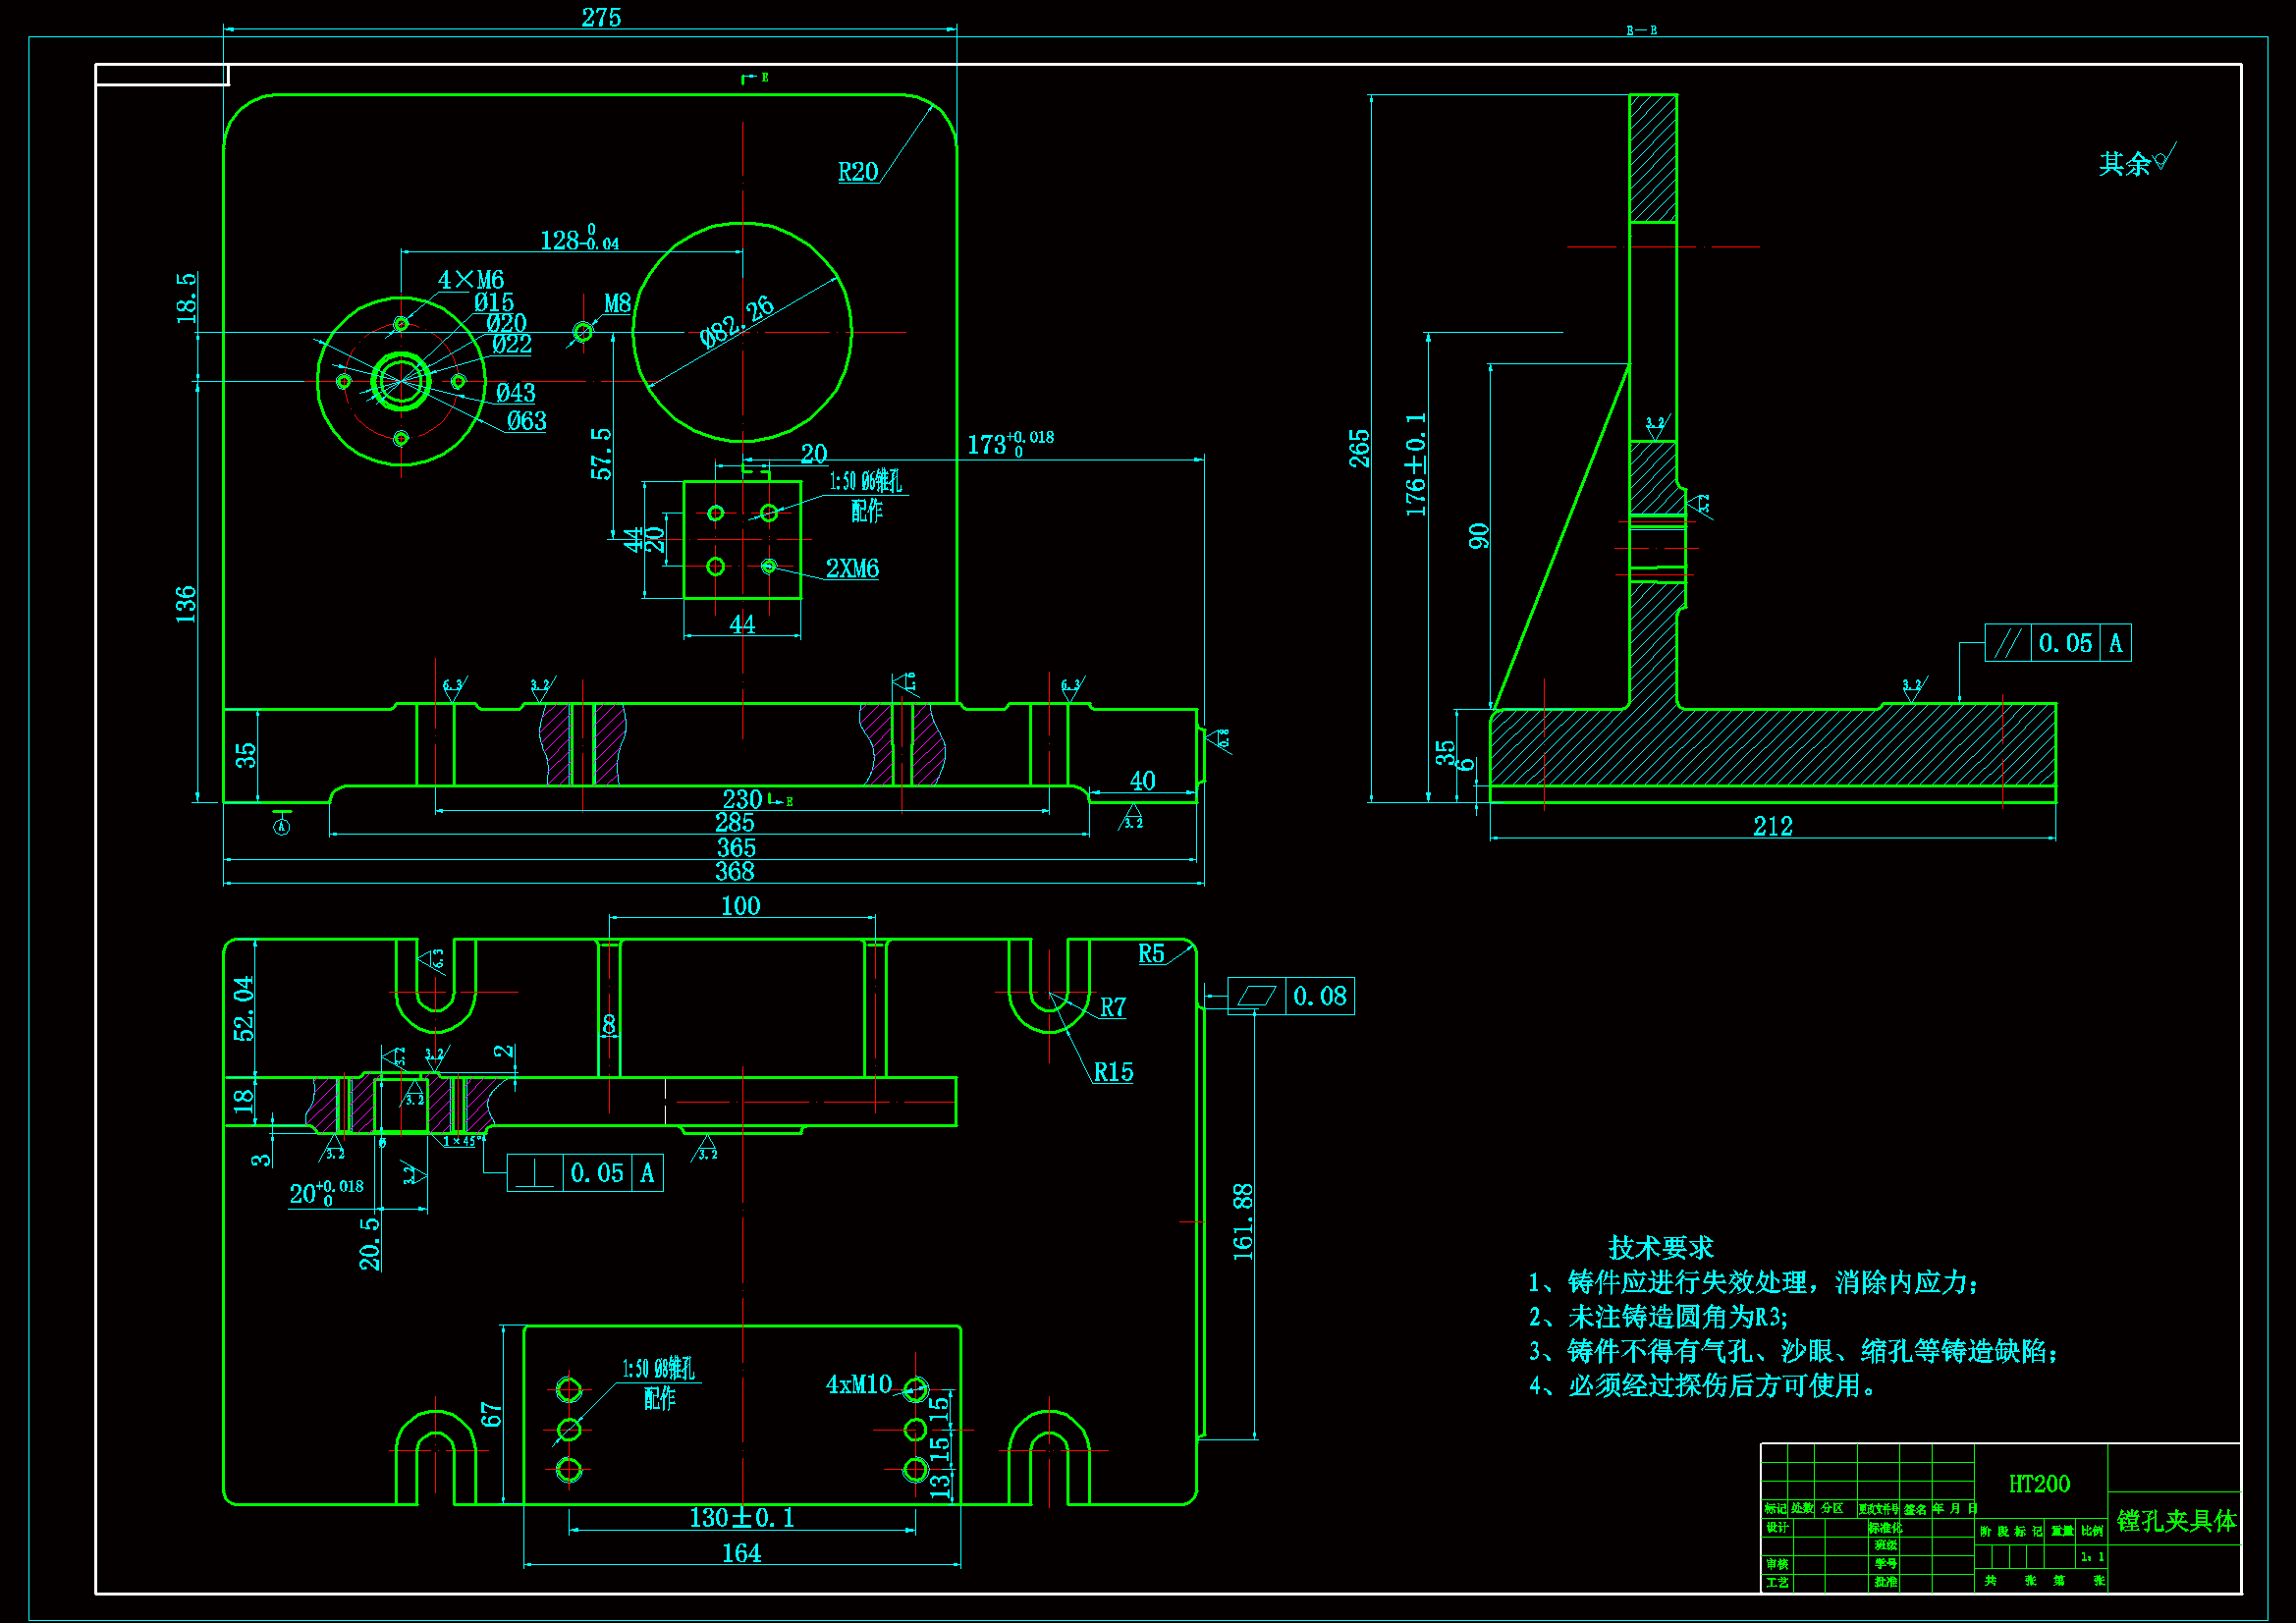Click the 130±0.1 dimension text

click(x=741, y=1518)
